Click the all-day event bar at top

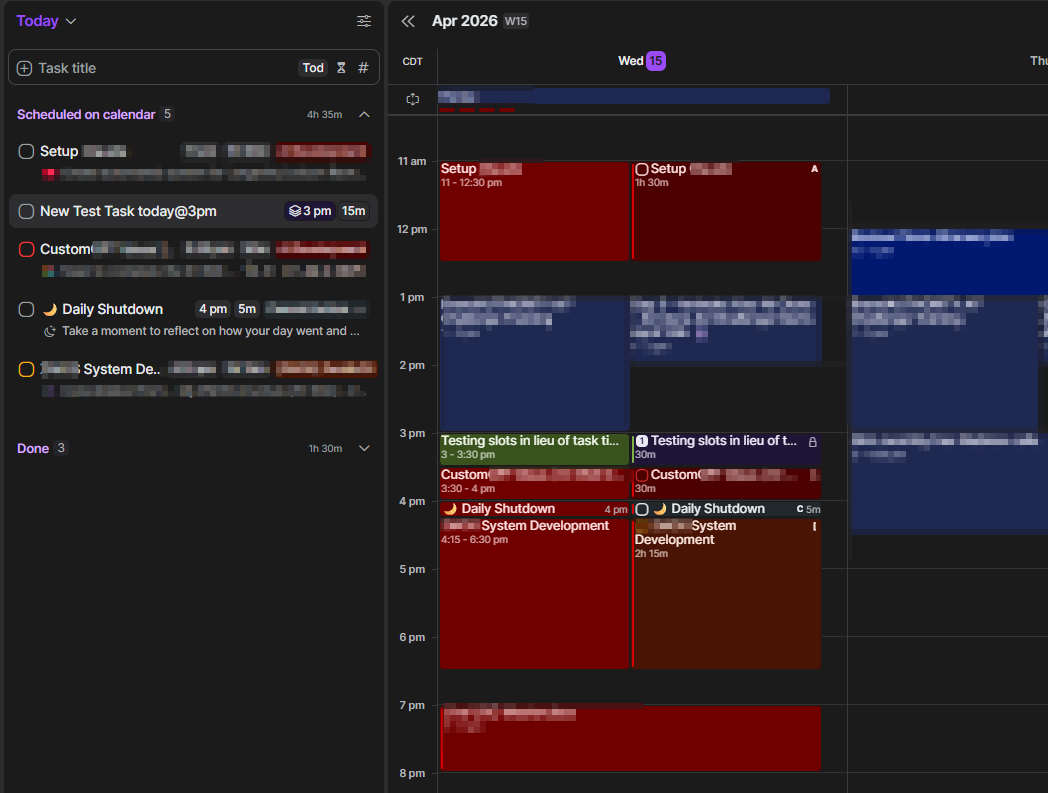(634, 96)
